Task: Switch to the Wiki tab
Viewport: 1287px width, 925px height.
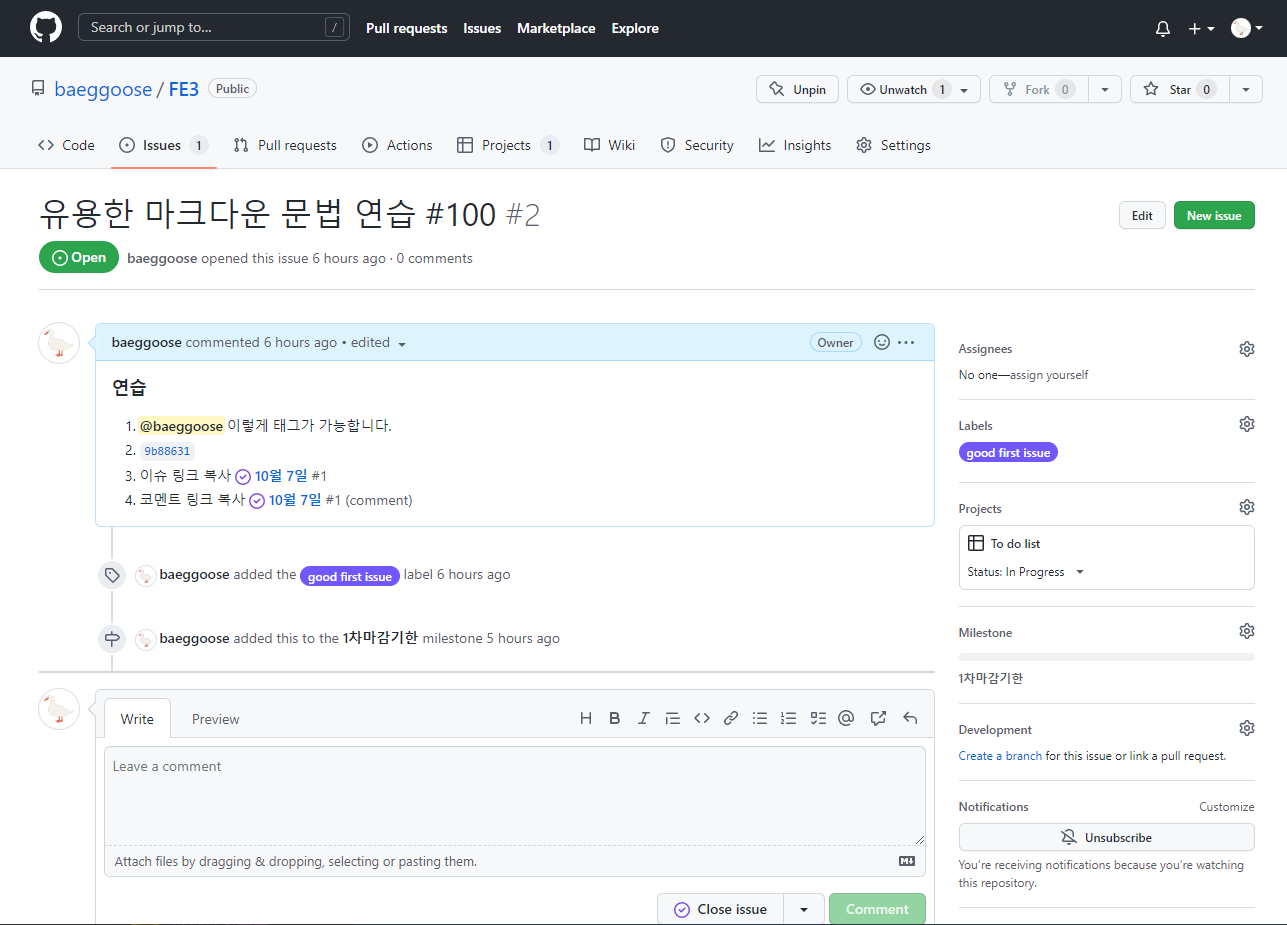Action: (609, 145)
